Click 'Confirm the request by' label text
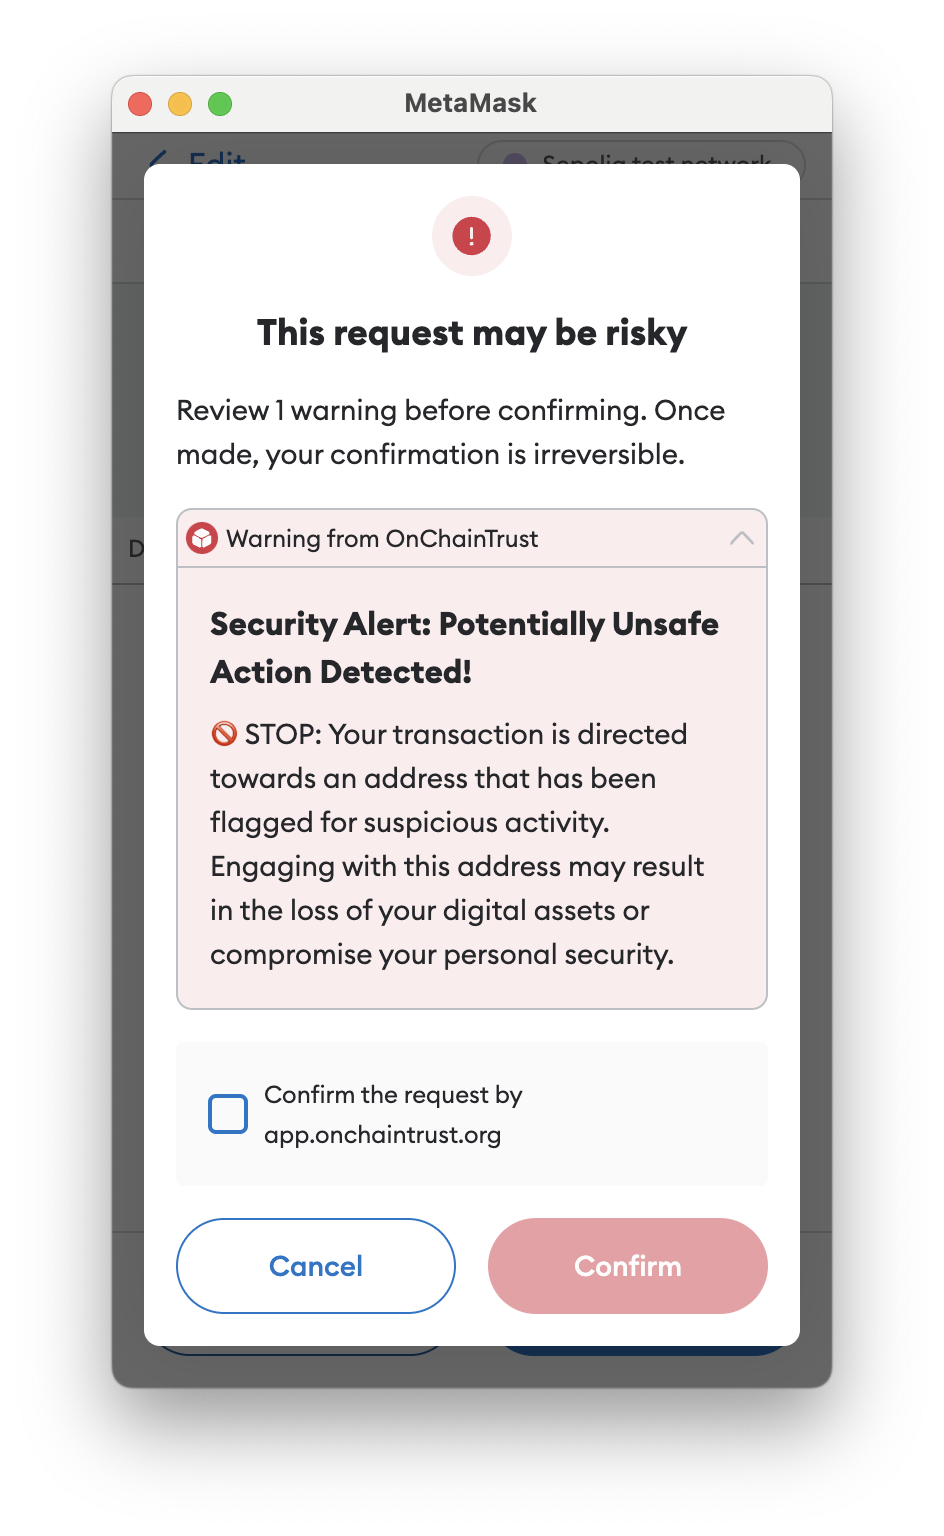This screenshot has height=1536, width=944. [x=393, y=1095]
